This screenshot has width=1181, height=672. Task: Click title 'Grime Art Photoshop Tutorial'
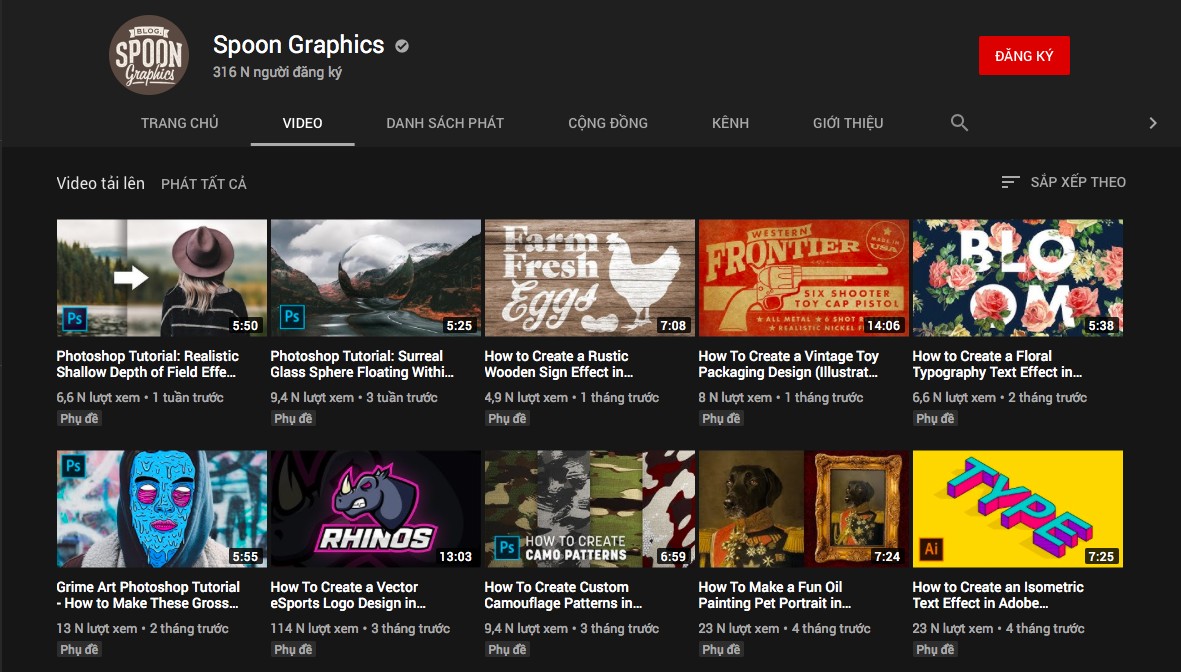pos(148,595)
